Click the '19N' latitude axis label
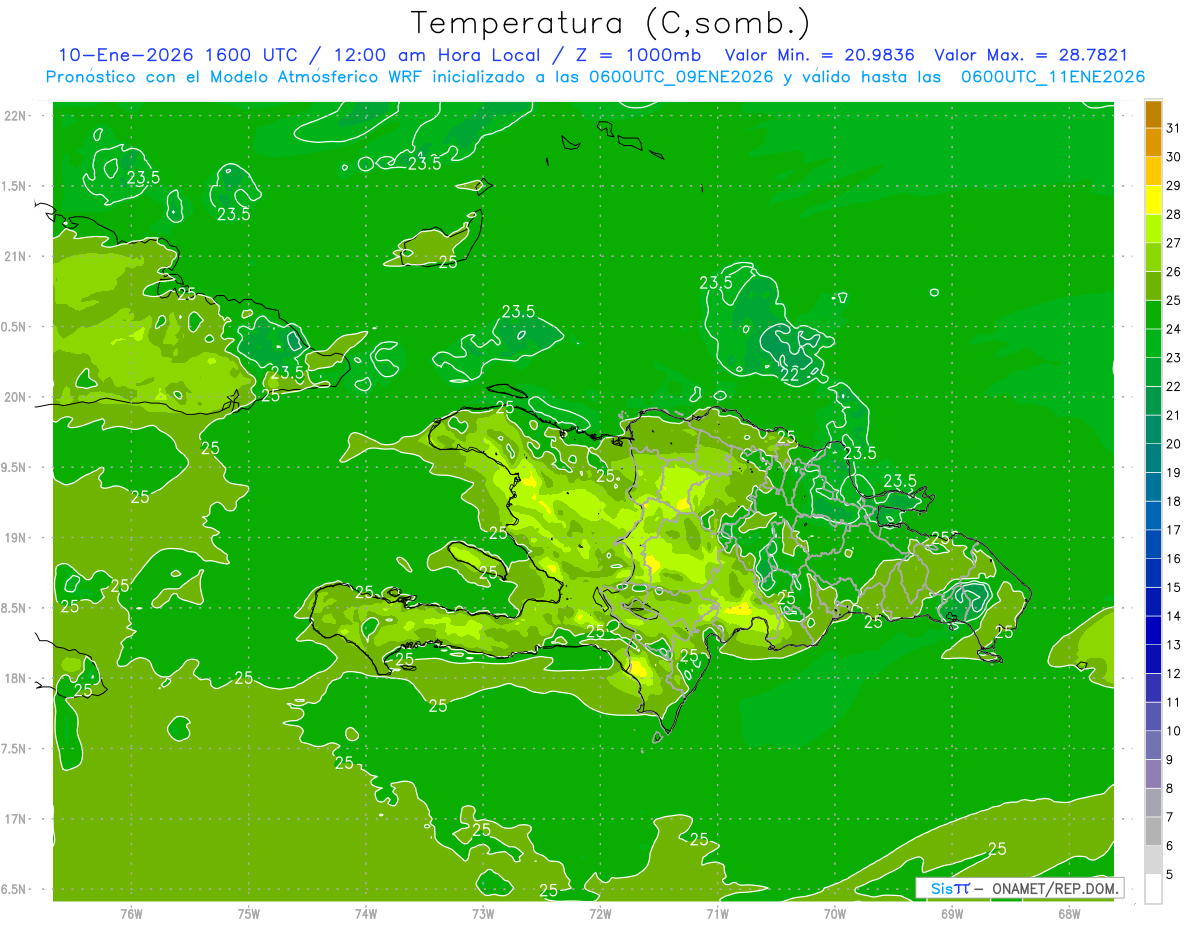Screen dimensions: 1200x927 pos(15,538)
